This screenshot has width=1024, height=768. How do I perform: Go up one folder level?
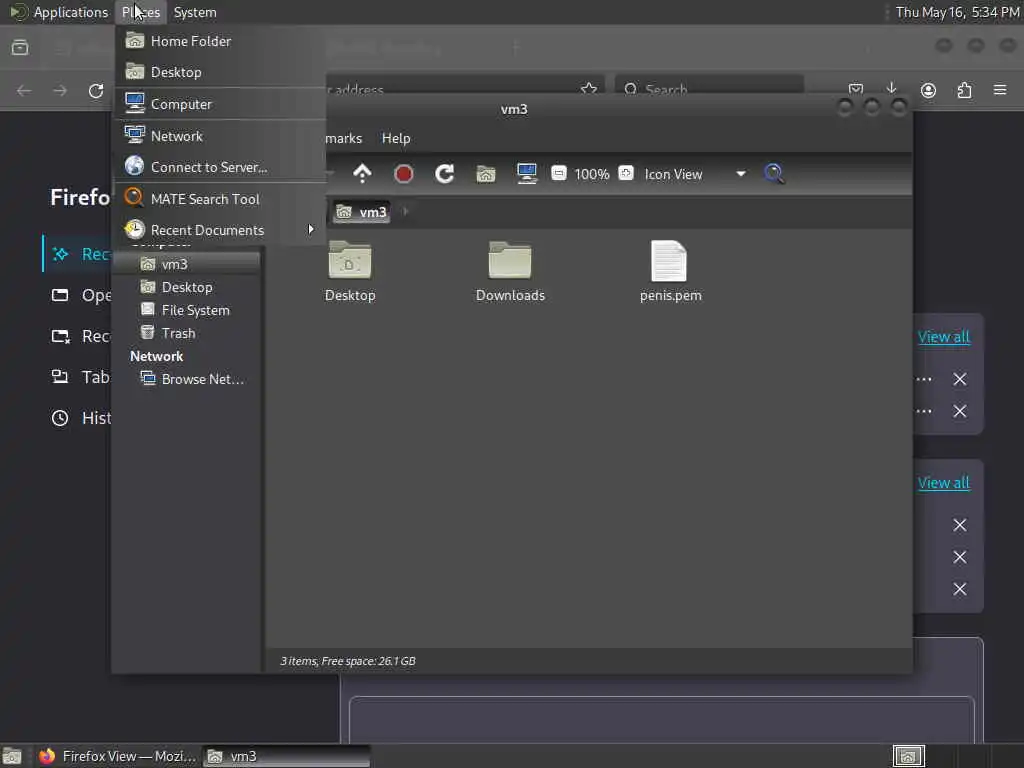point(362,174)
